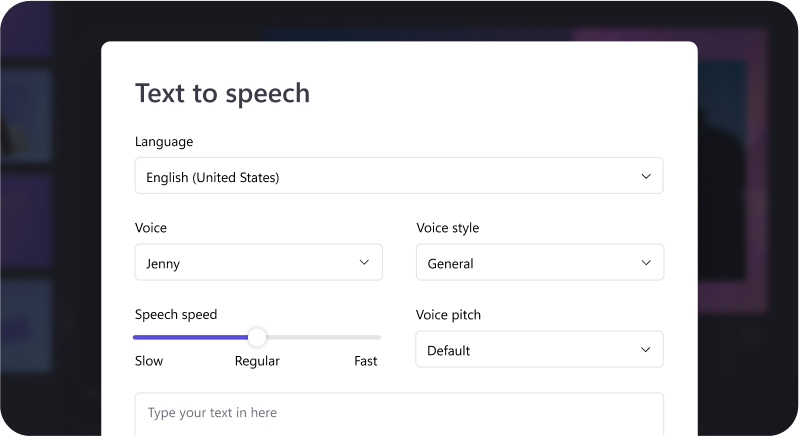Focus the "Type your text in here" field
The height and width of the screenshot is (436, 799).
[x=398, y=413]
